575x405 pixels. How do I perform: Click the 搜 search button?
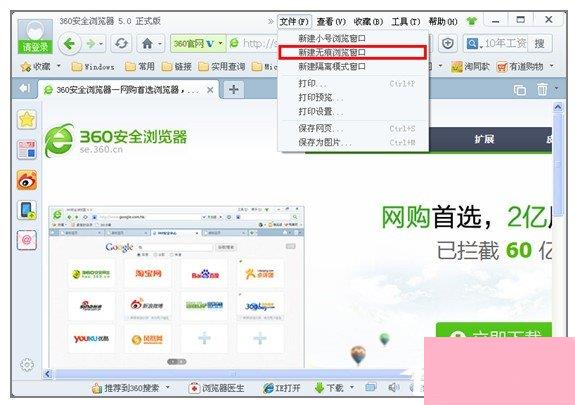[x=539, y=44]
